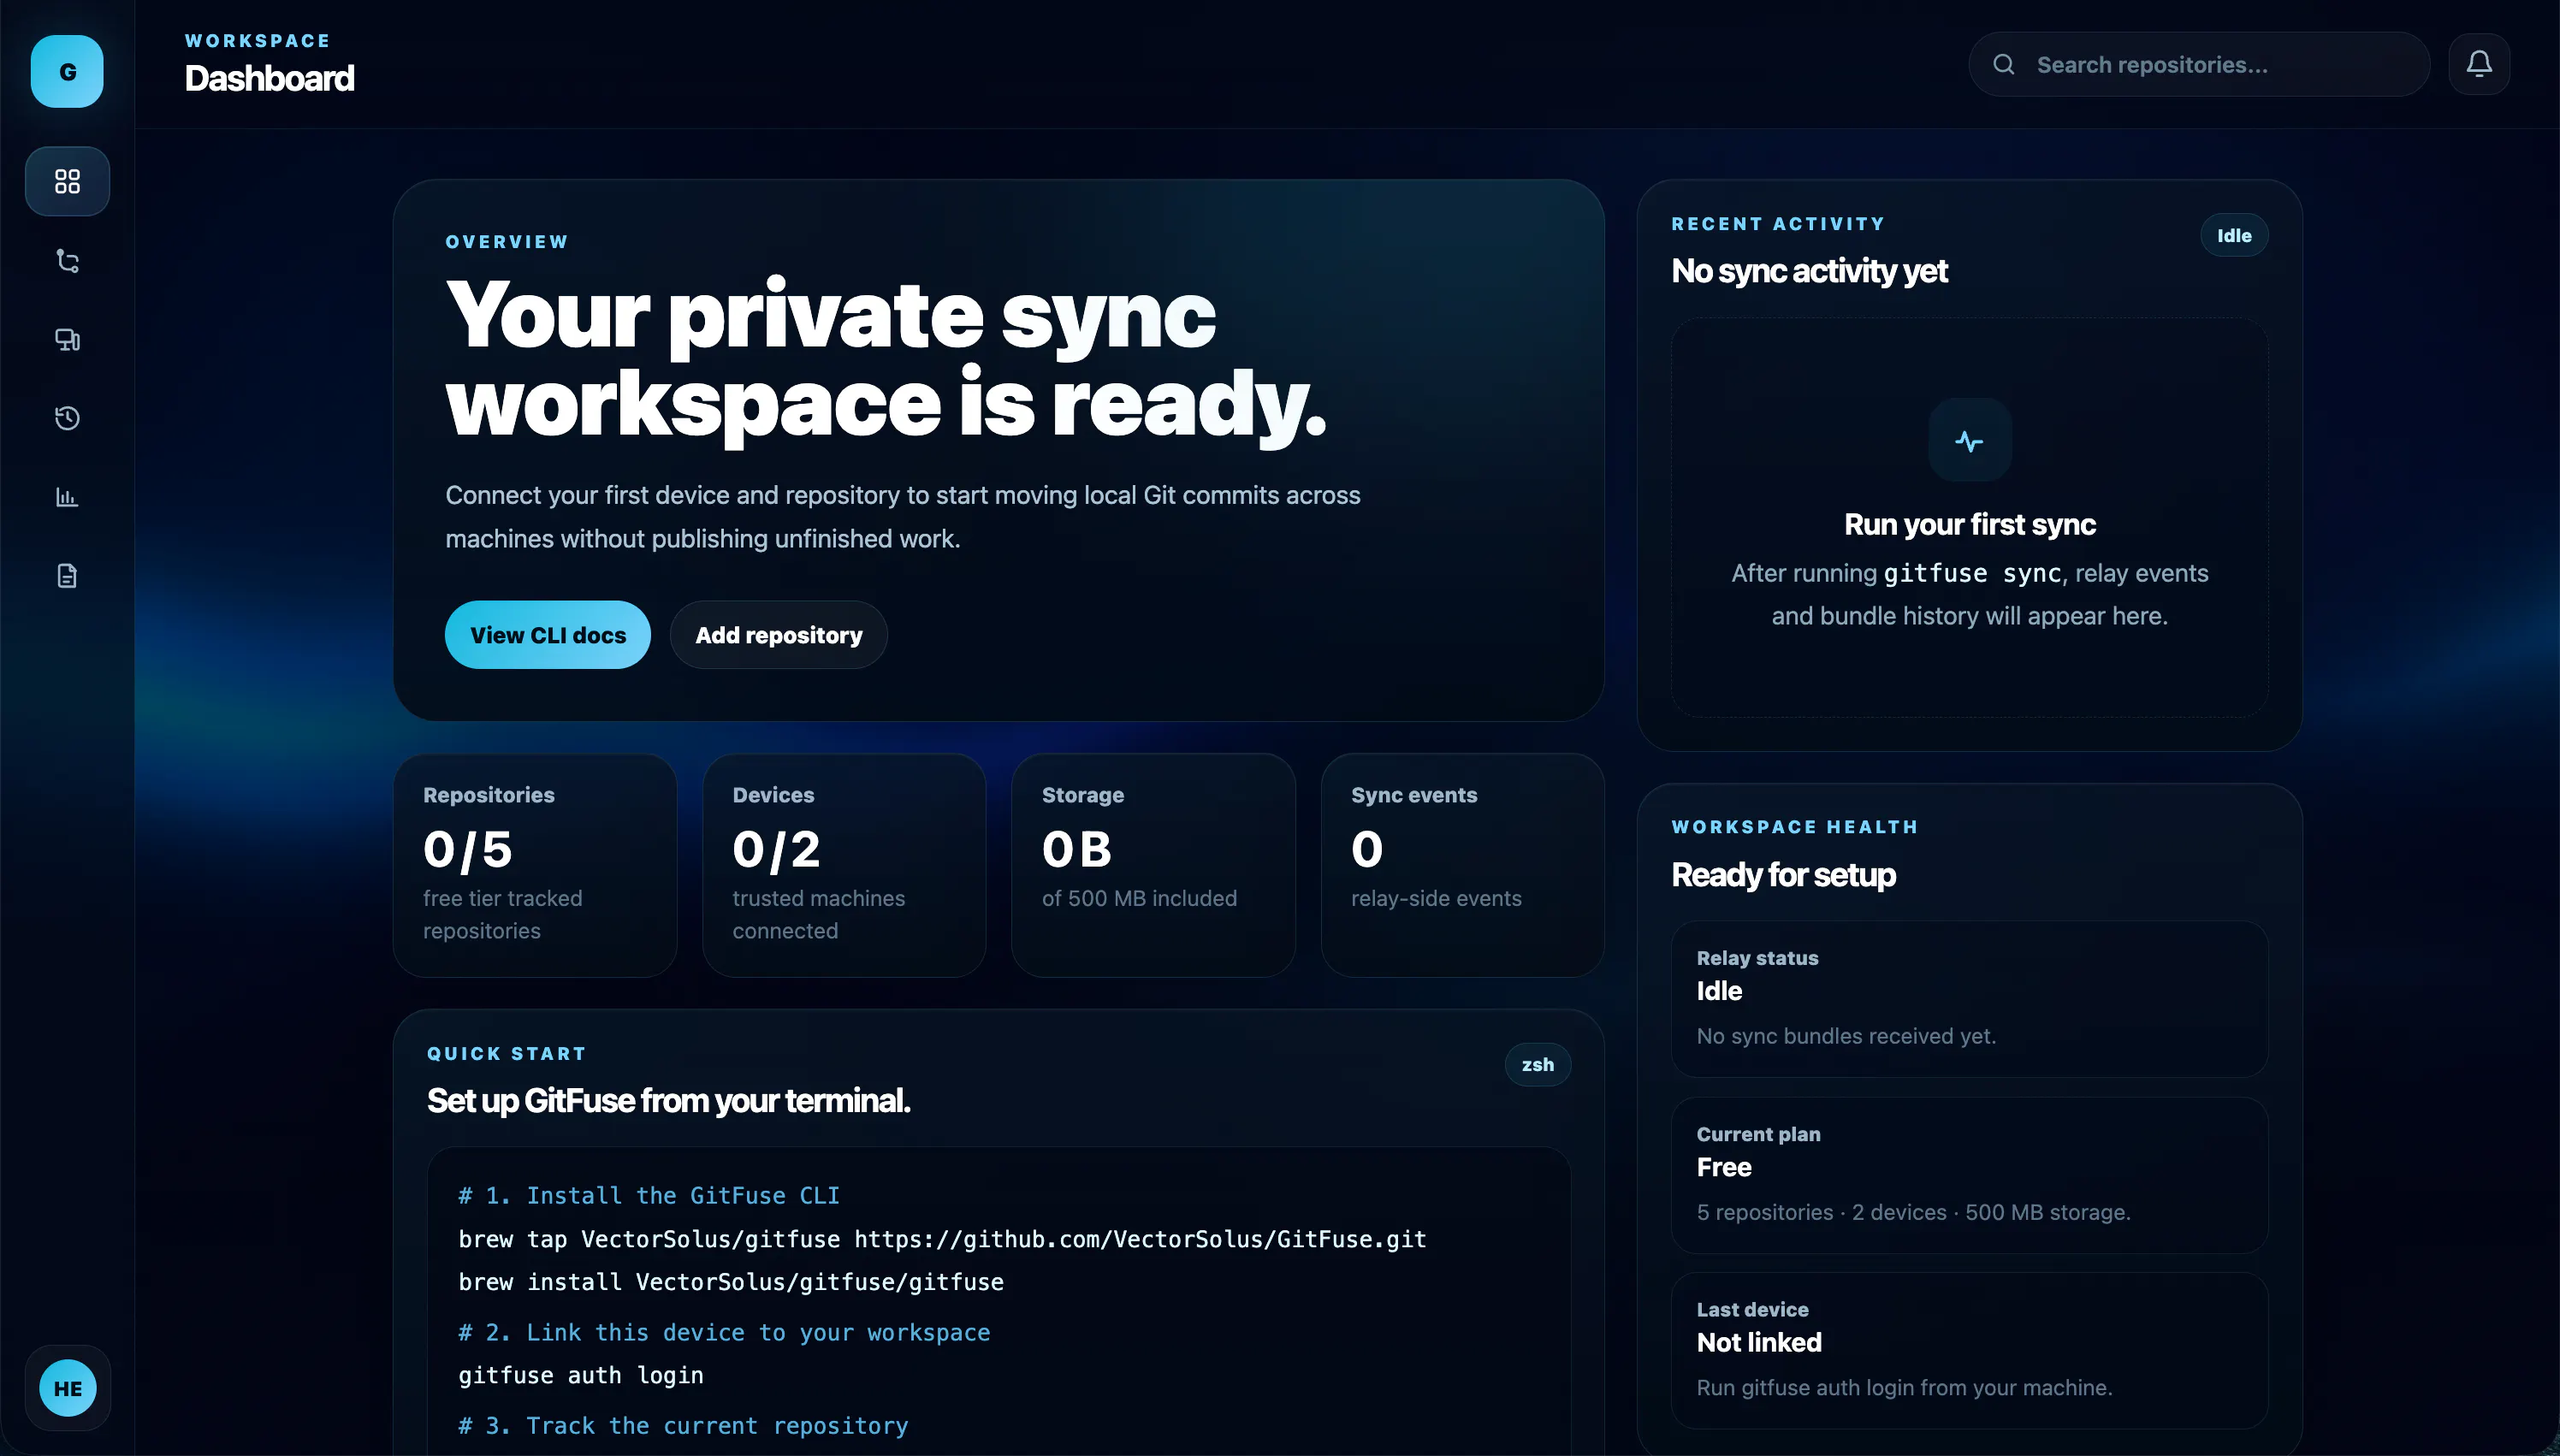Click 'free tier tracked repositories' text
Viewport: 2560px width, 1456px height.
click(x=502, y=914)
